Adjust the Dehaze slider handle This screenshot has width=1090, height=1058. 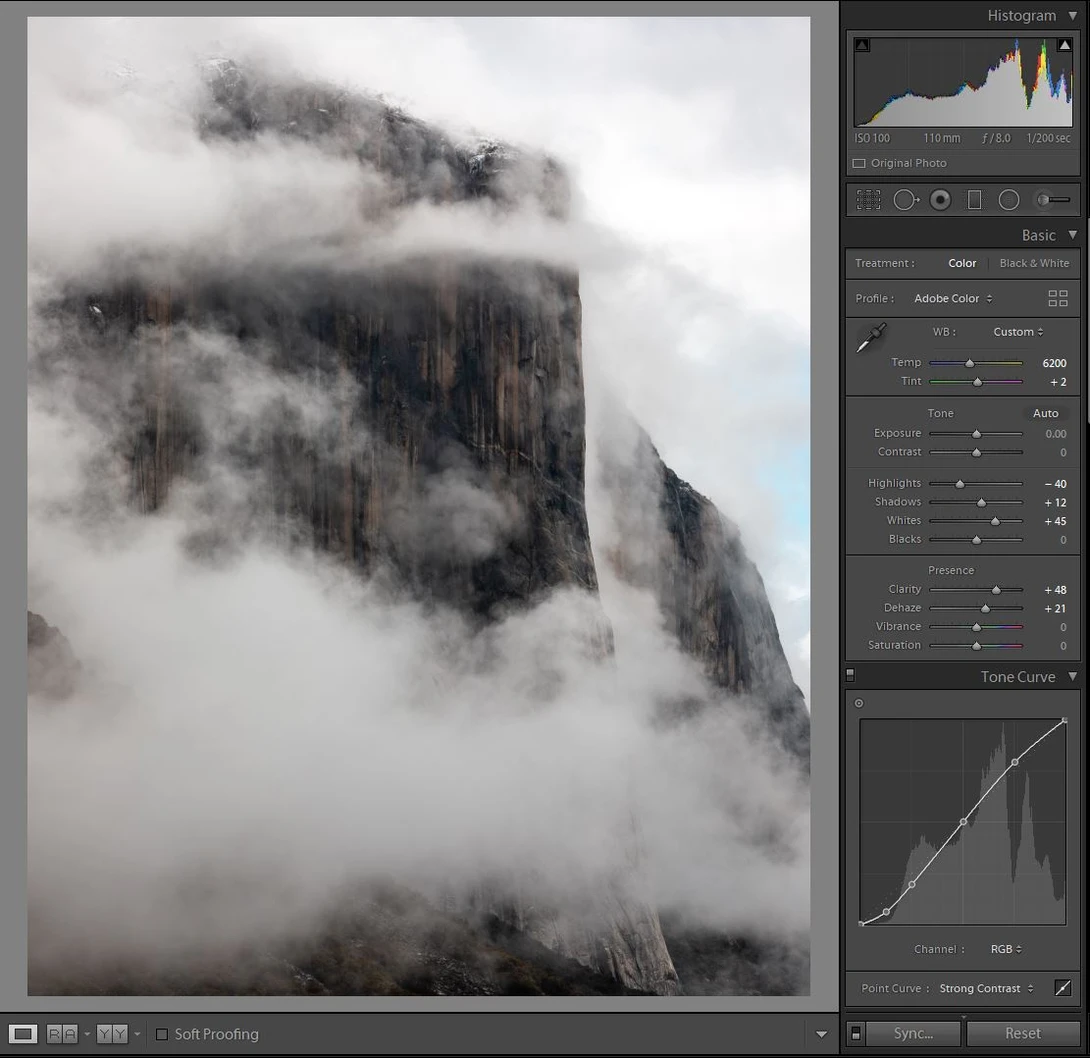click(x=984, y=609)
